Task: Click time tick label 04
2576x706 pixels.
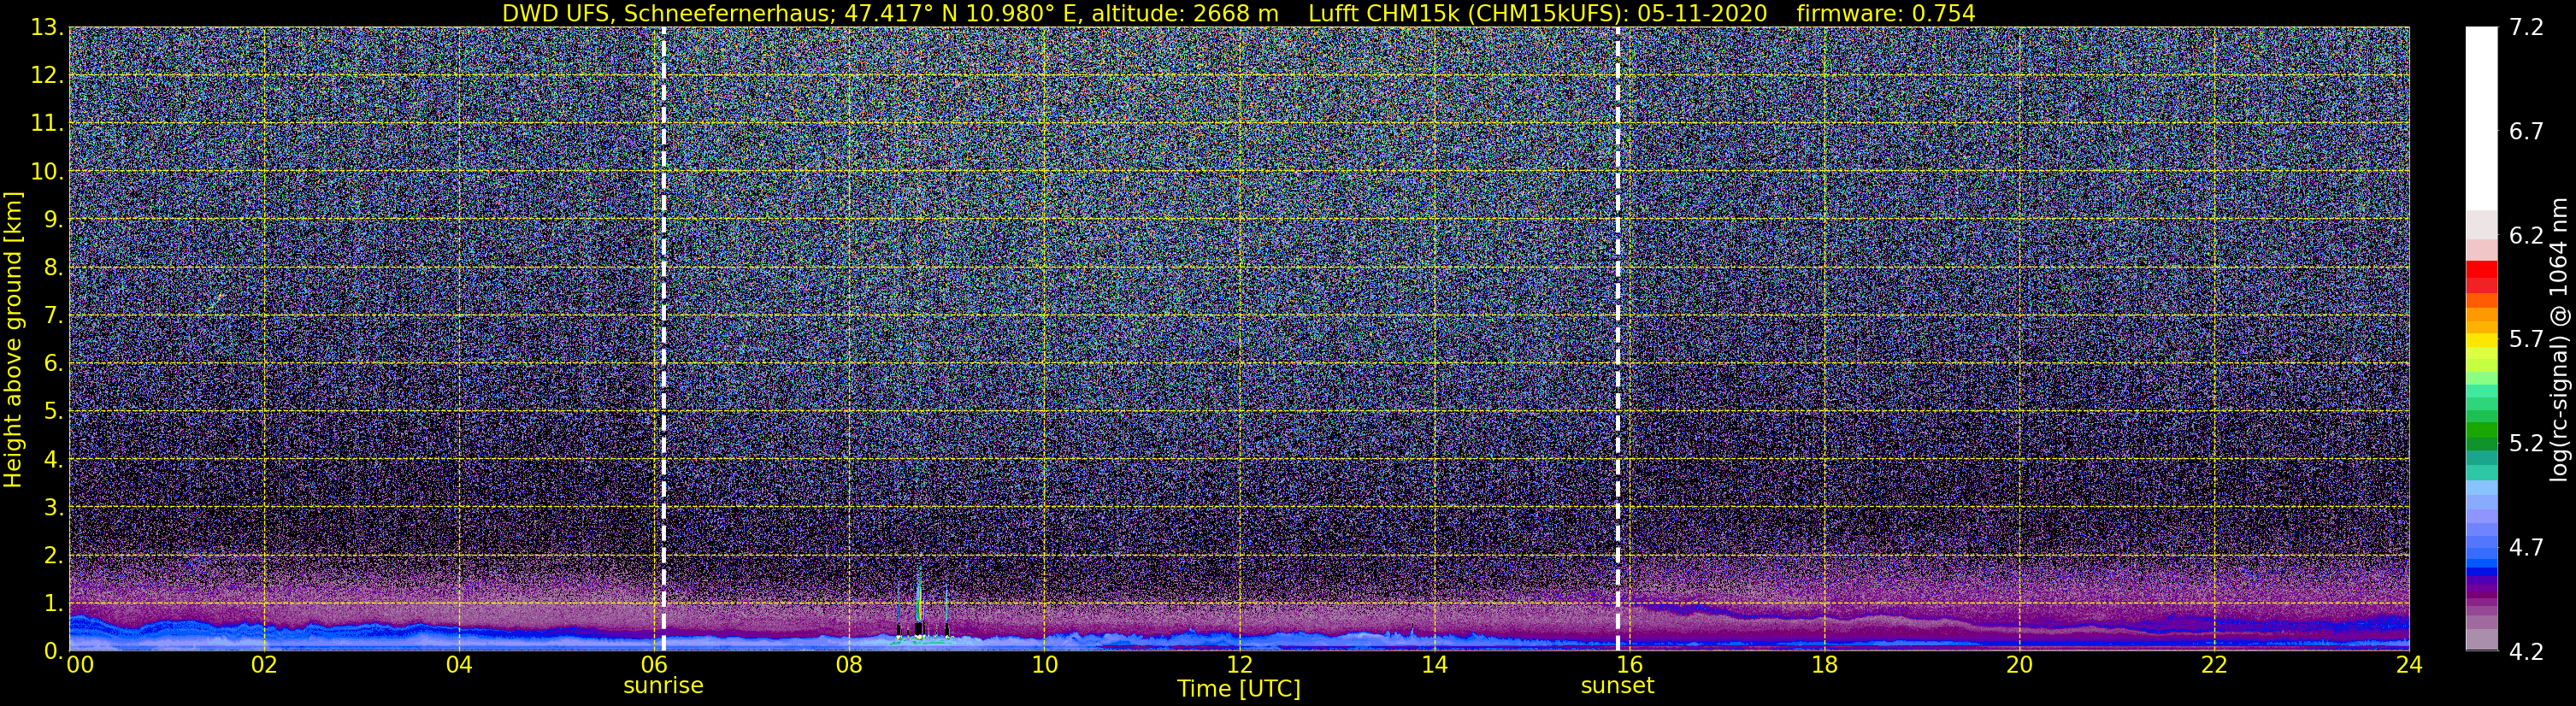Action: (x=459, y=664)
